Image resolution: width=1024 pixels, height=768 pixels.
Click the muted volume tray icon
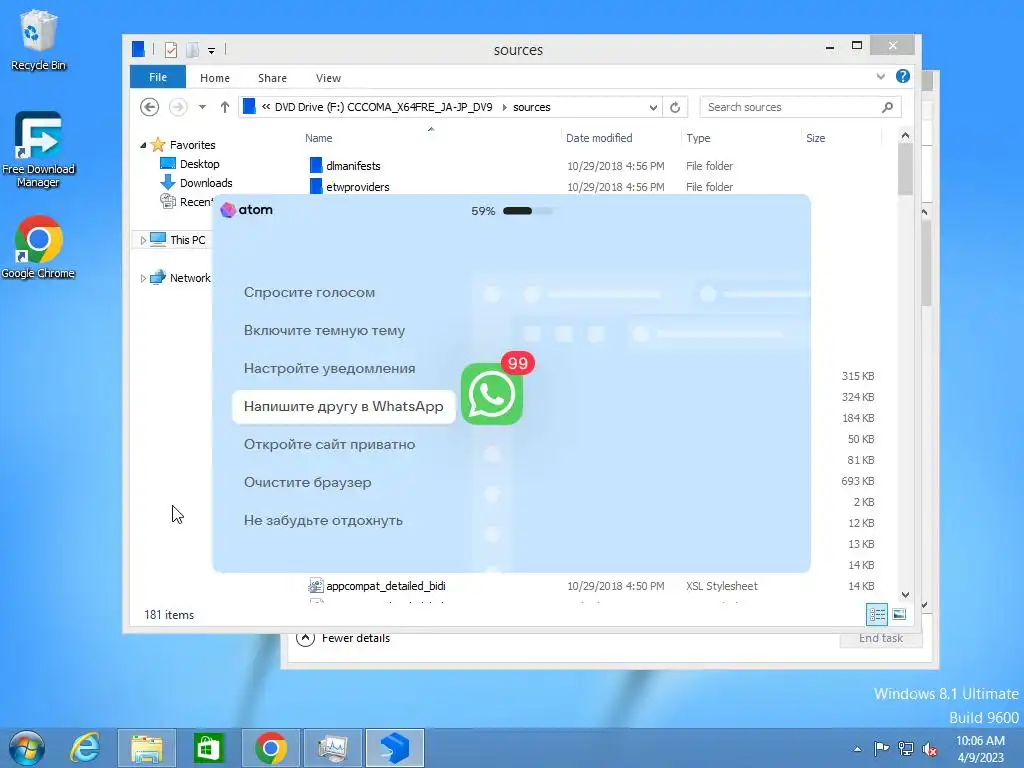pyautogui.click(x=930, y=748)
